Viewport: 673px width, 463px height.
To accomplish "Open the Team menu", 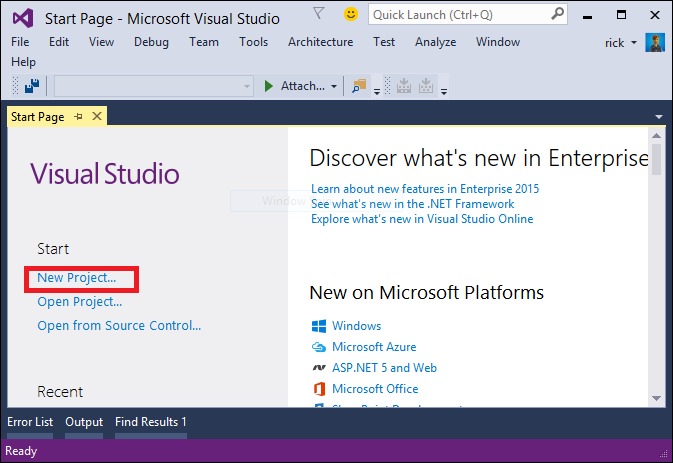I will (x=204, y=42).
